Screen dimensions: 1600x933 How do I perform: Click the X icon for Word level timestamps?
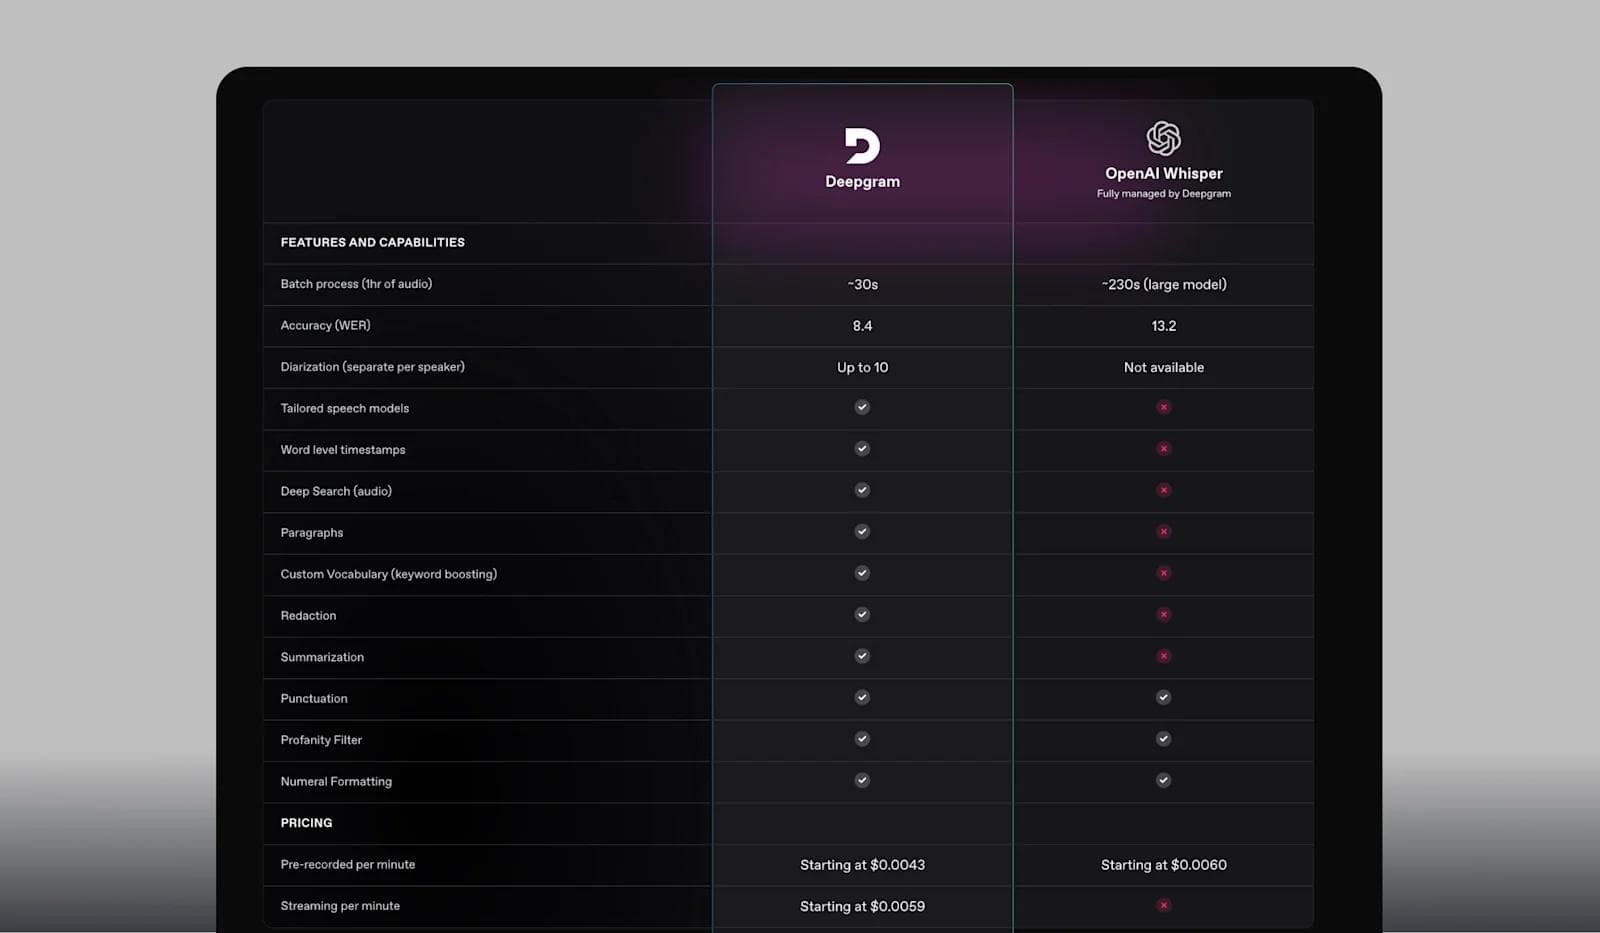[x=1163, y=449]
